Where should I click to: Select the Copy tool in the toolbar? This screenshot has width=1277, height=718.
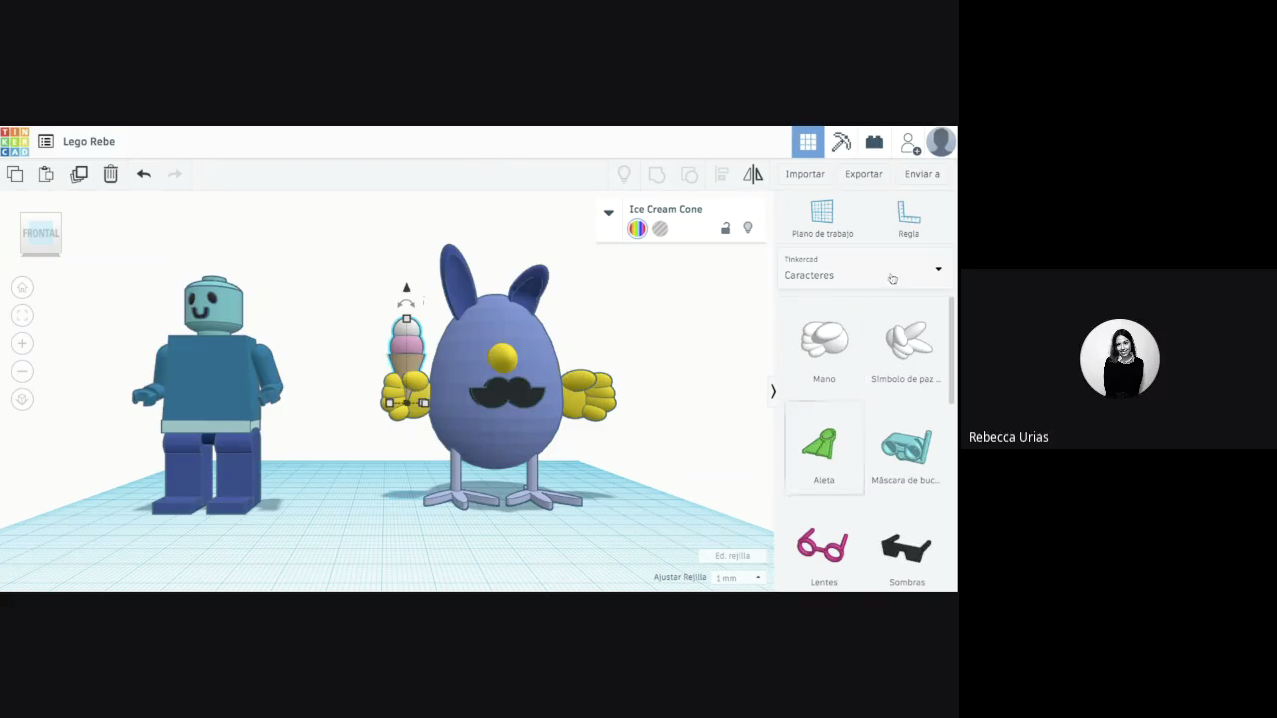(x=15, y=174)
